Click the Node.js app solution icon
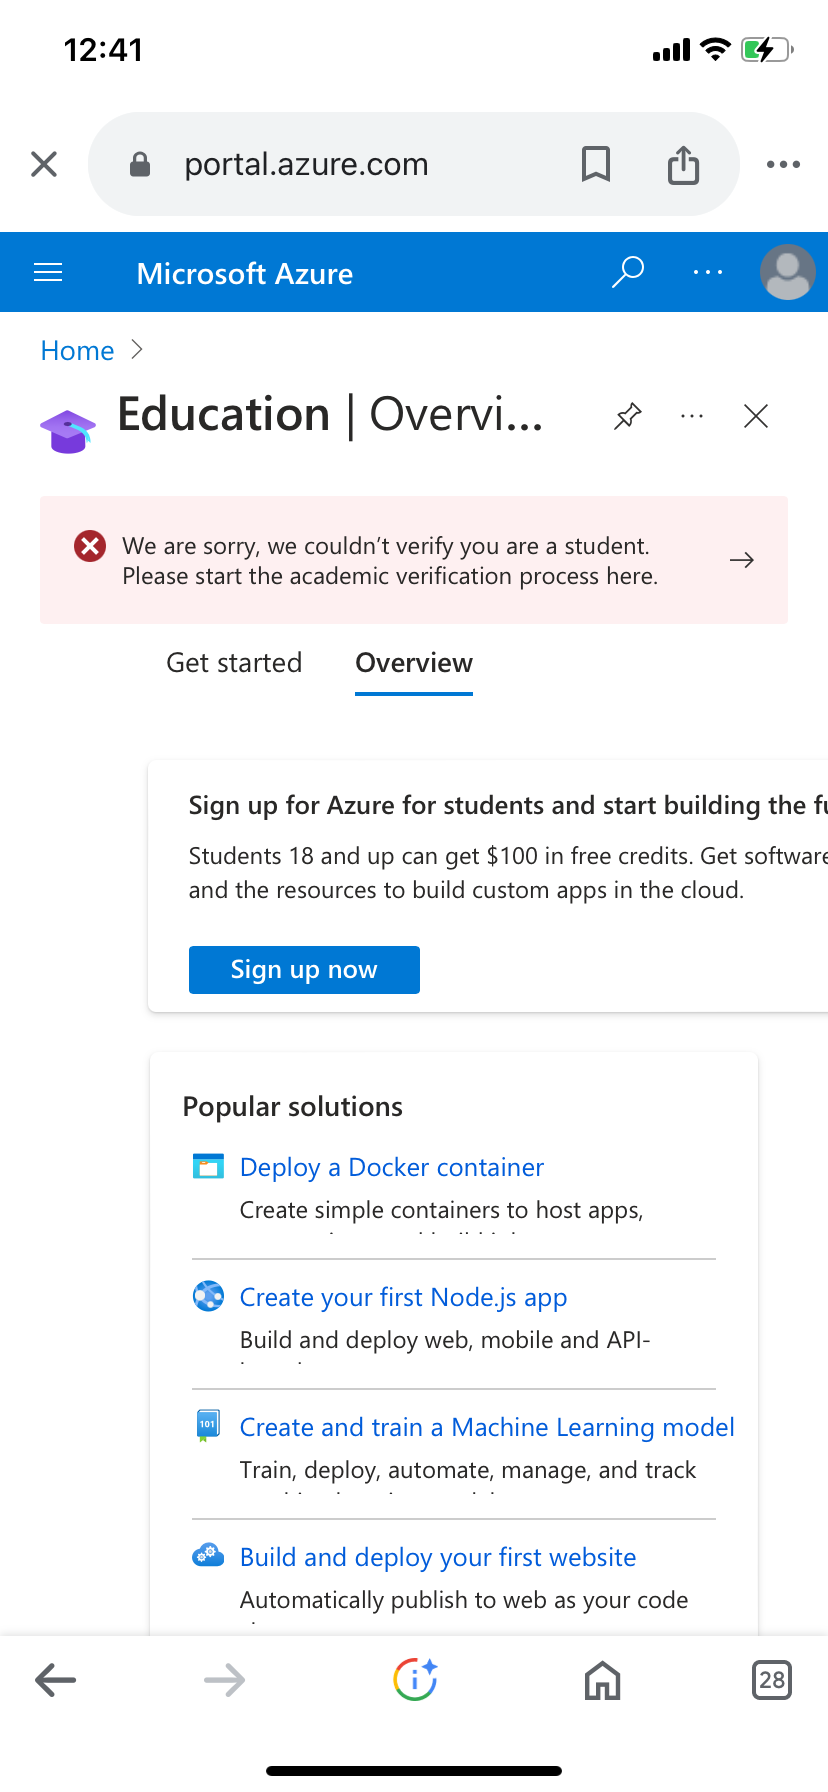This screenshot has height=1792, width=828. (208, 1296)
